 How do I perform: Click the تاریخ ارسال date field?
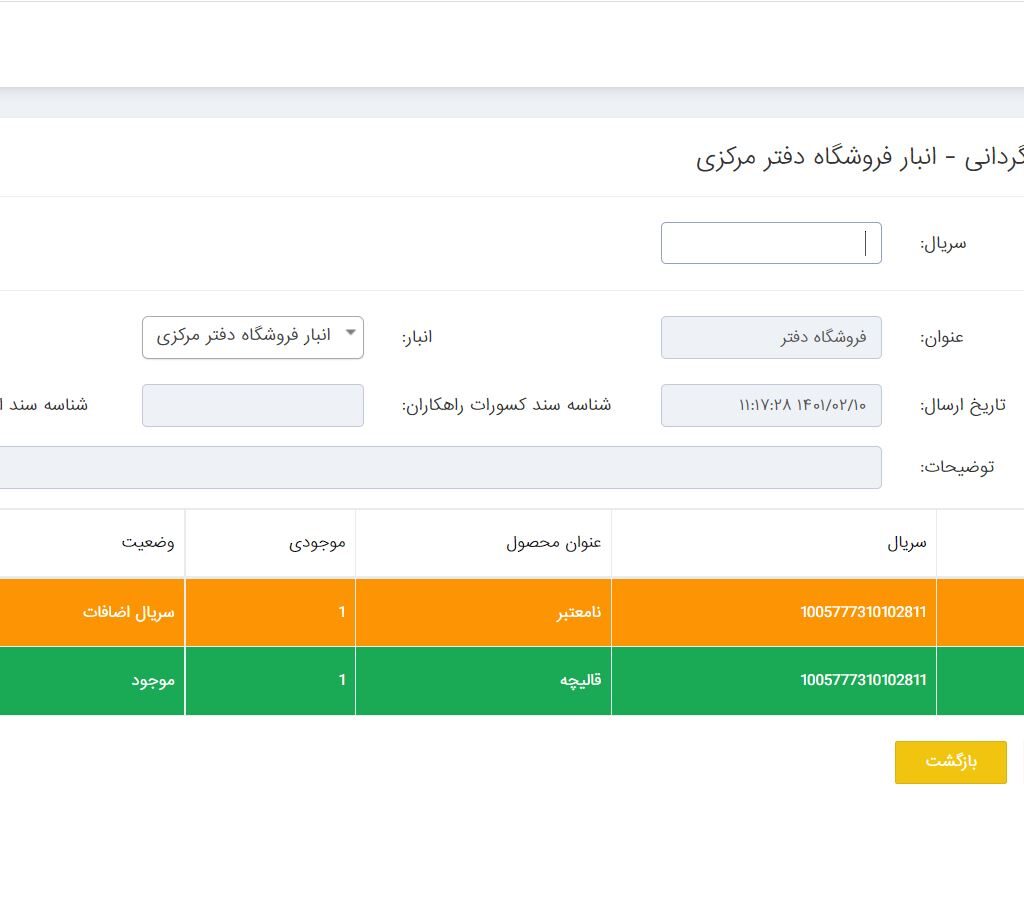(x=770, y=405)
